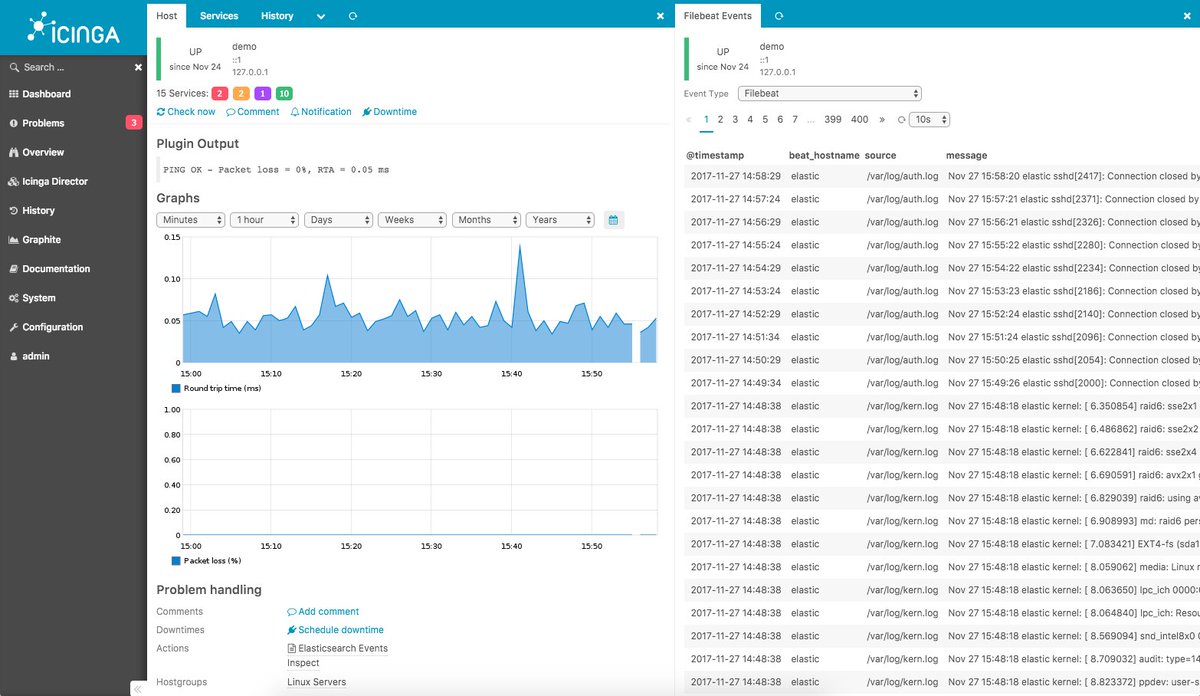Click the Problems warning icon in sidebar
Image resolution: width=1200 pixels, height=696 pixels.
14,123
